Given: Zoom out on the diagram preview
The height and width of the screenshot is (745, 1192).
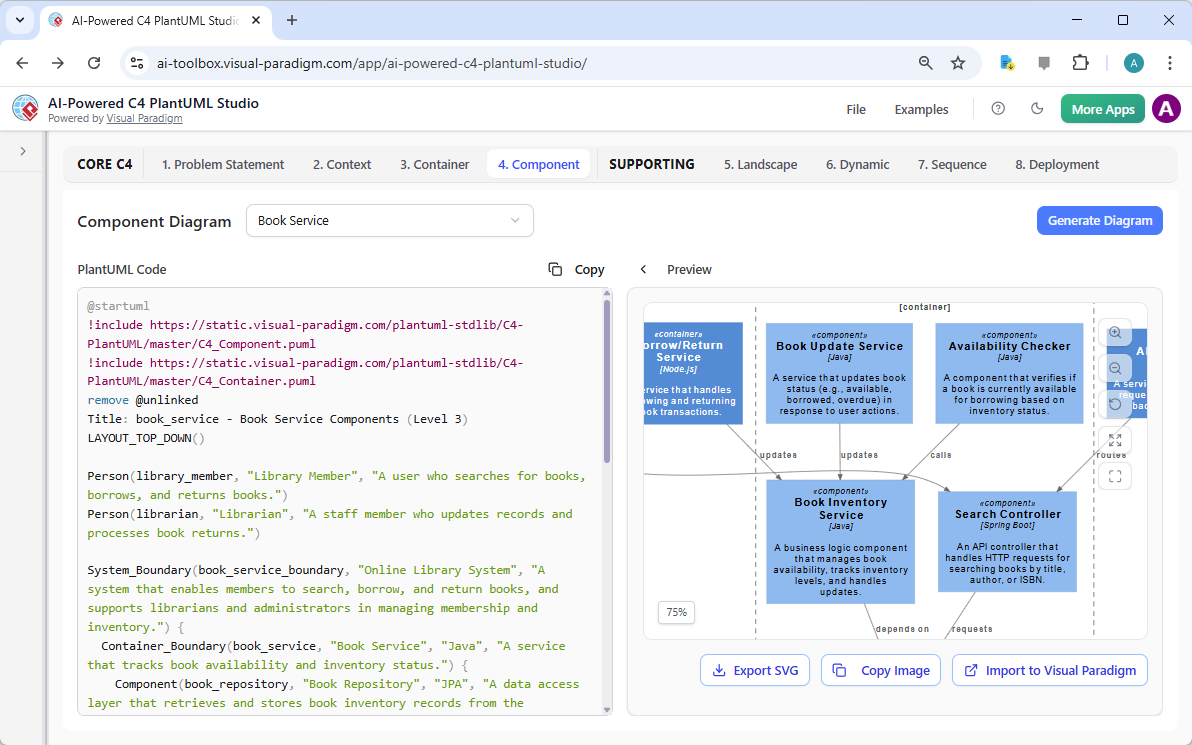Looking at the screenshot, I should point(1116,368).
